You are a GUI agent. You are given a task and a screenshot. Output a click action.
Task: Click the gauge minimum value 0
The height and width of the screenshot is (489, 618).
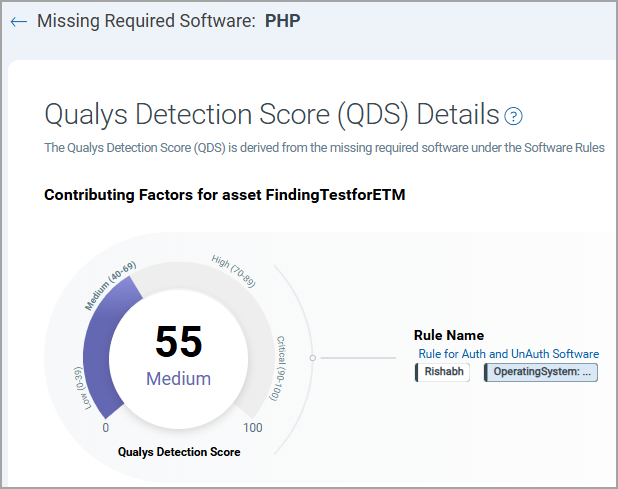106,428
